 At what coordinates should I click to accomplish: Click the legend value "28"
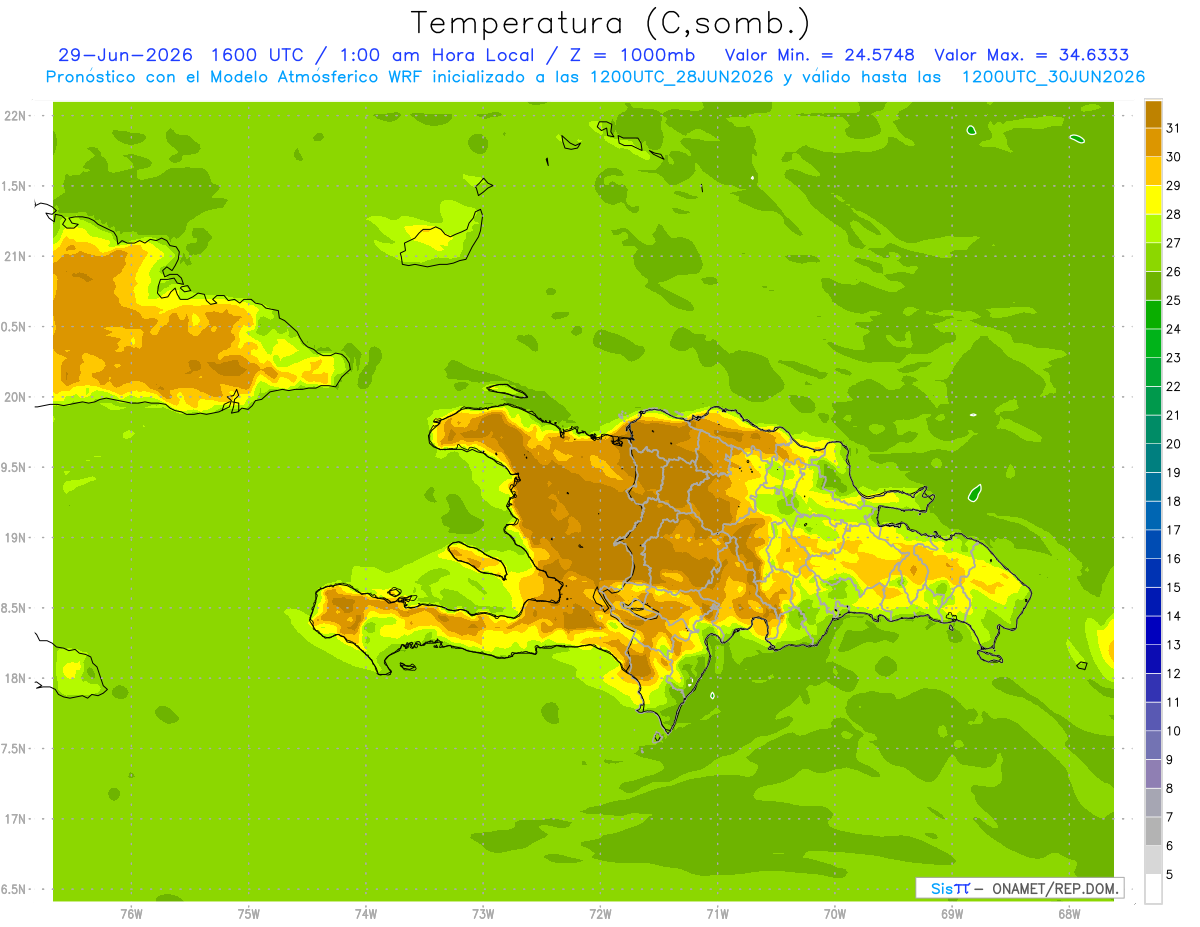point(1173,214)
